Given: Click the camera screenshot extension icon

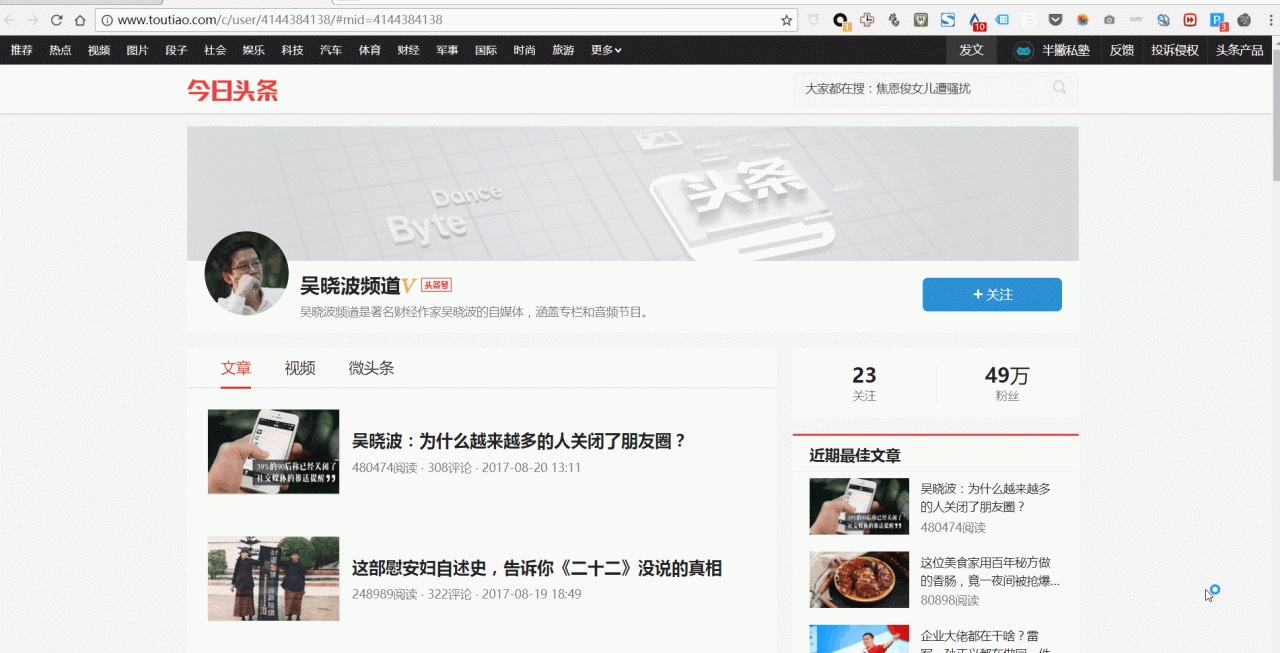Looking at the screenshot, I should point(1109,20).
